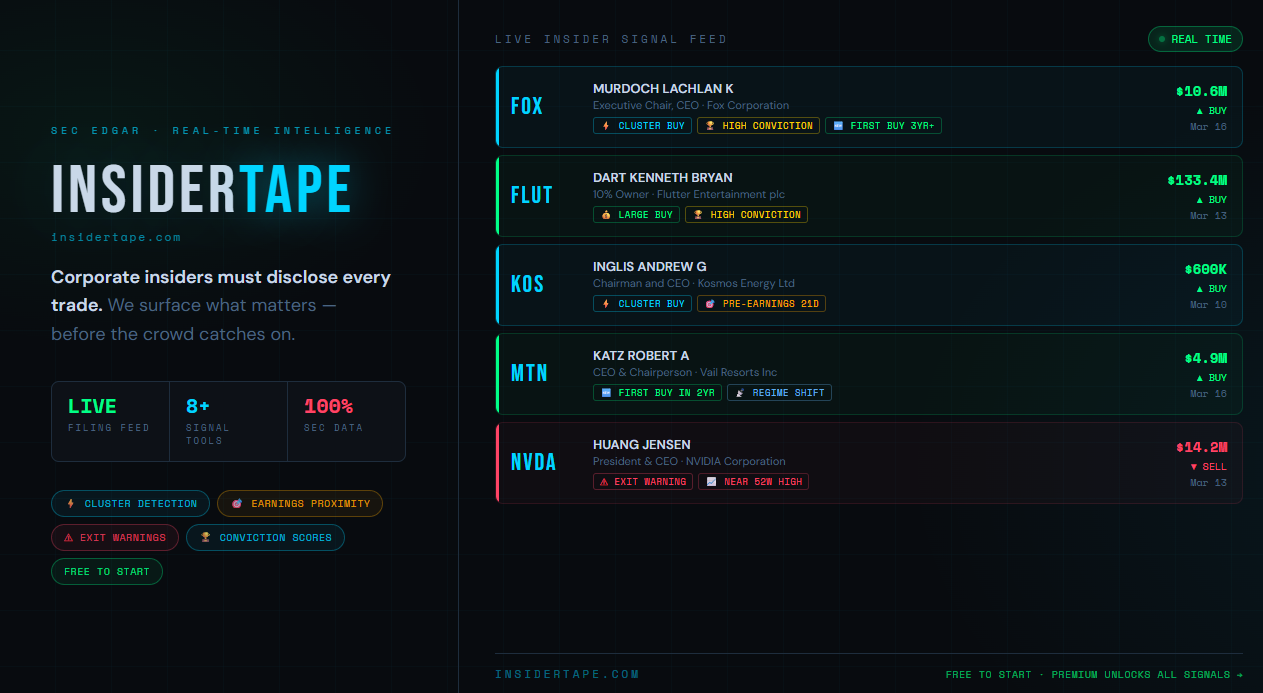Click the money bag icon on LARGE BUY badge
The height and width of the screenshot is (693, 1263).
[605, 214]
